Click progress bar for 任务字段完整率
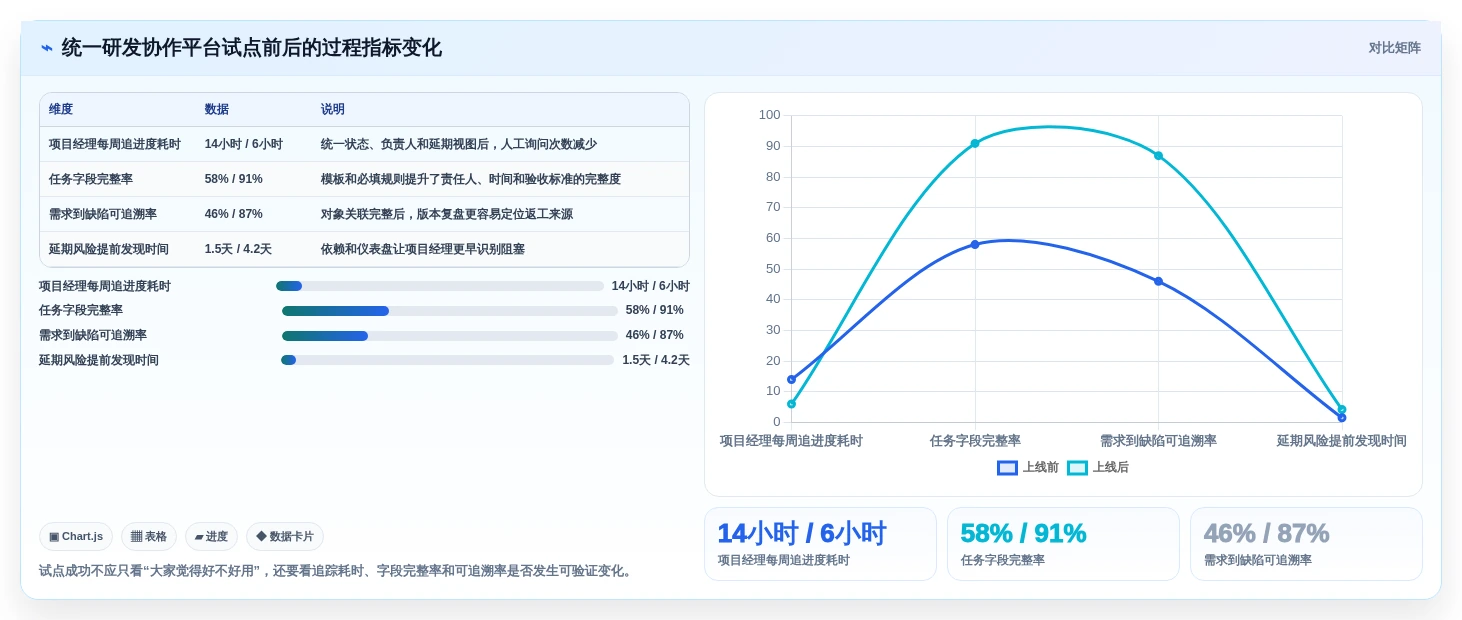 pos(450,311)
